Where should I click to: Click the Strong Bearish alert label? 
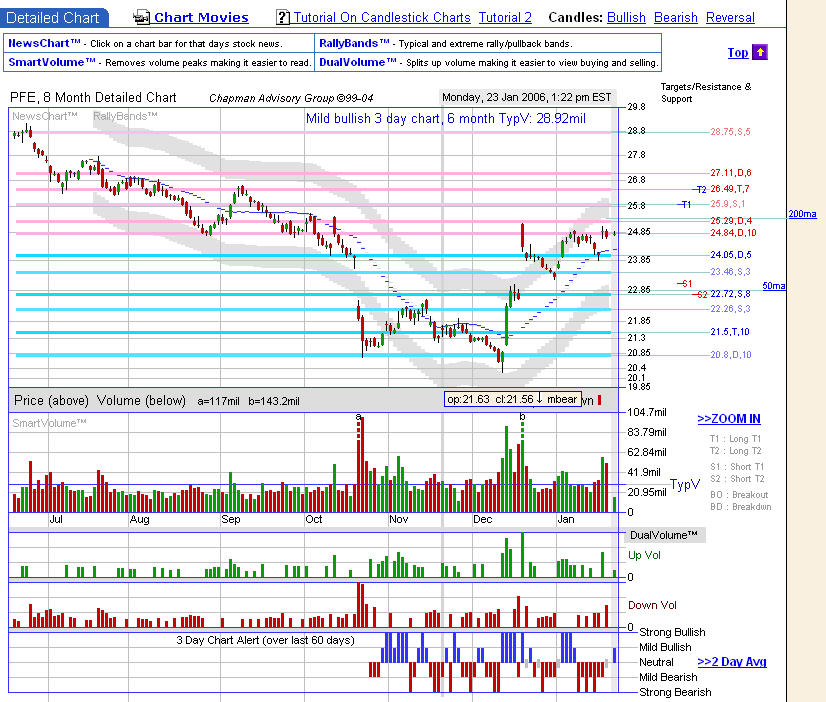675,692
